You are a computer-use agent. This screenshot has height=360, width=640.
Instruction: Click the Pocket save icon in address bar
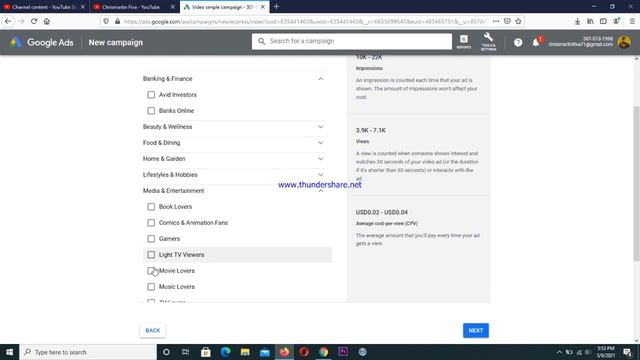[x=507, y=21]
